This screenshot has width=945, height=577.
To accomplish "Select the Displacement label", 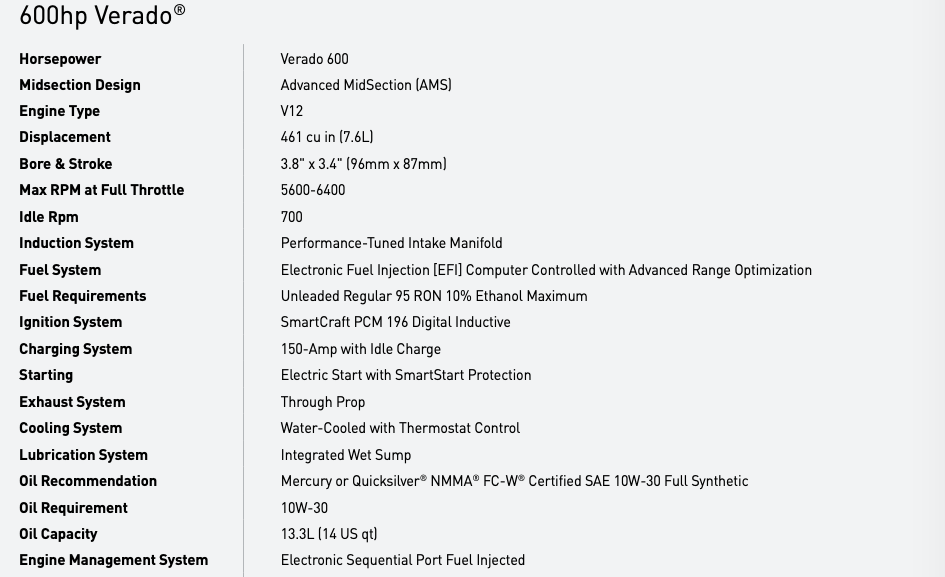I will 65,137.
